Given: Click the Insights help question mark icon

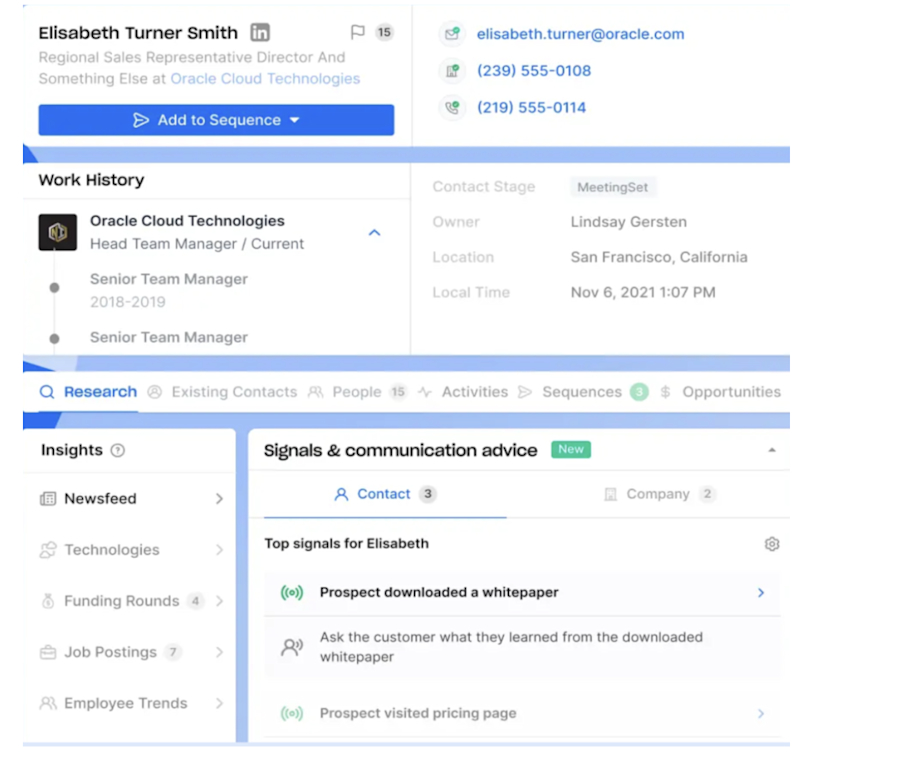Looking at the screenshot, I should point(118,450).
